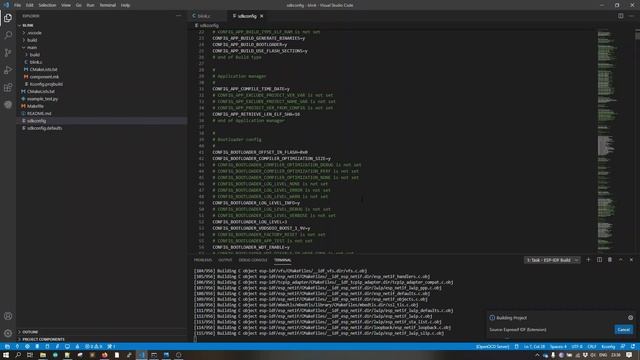The width and height of the screenshot is (640, 360).
Task: Expand the top-level build folder
Action: click(102, 40)
